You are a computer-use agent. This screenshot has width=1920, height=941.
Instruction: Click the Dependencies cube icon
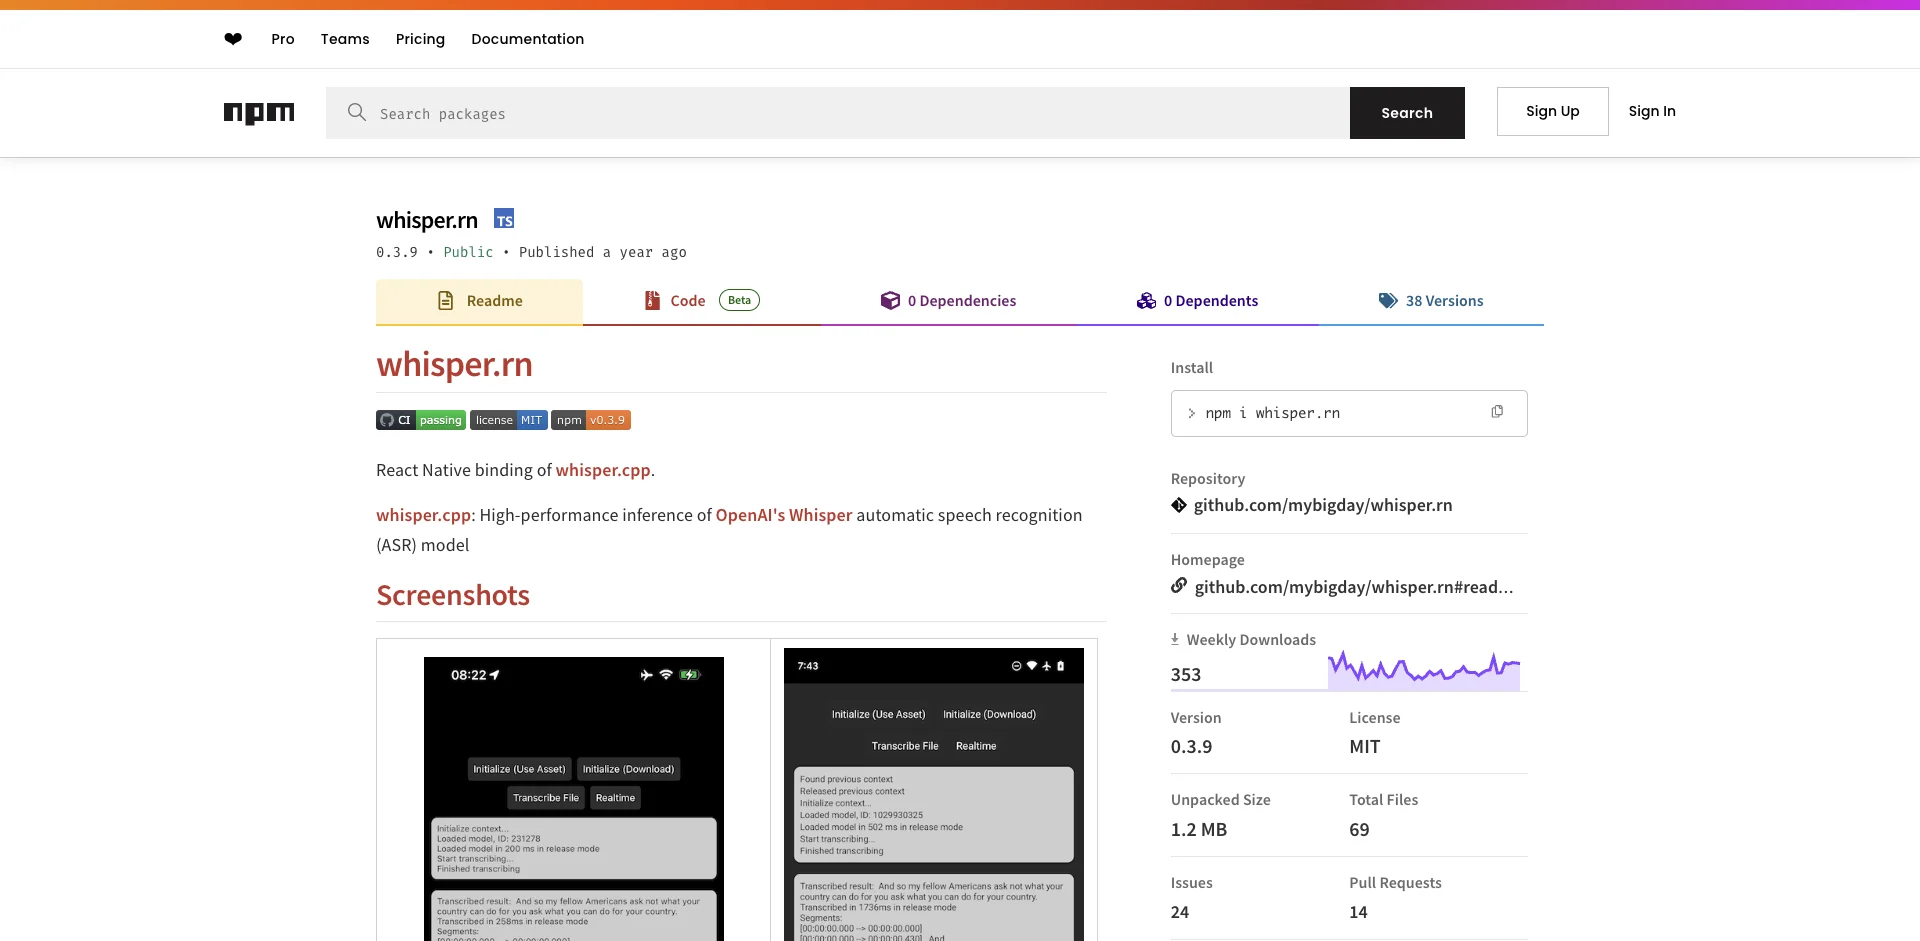890,300
